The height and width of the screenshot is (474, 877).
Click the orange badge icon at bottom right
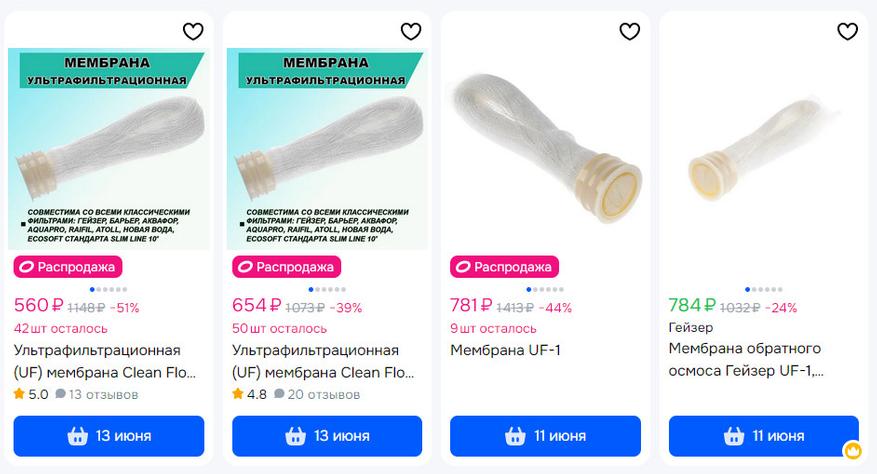852,450
